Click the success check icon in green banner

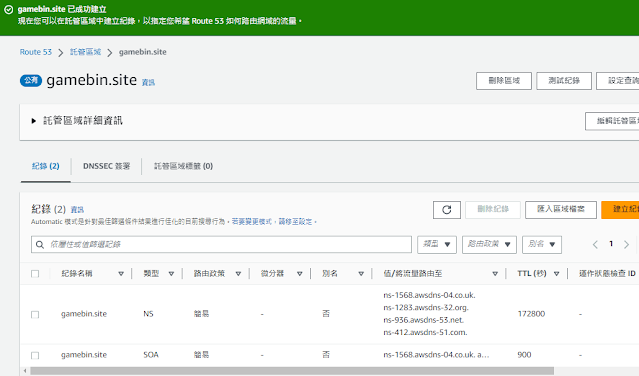coord(9,9)
